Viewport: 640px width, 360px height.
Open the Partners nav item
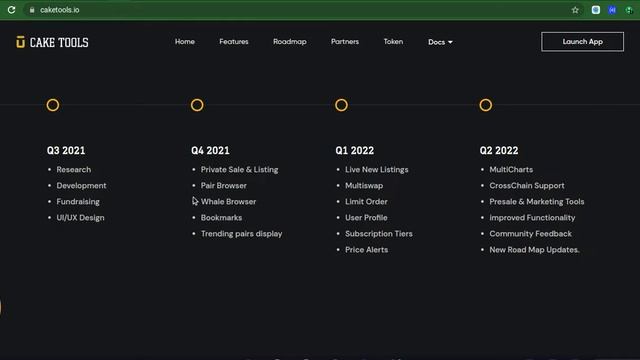(345, 42)
